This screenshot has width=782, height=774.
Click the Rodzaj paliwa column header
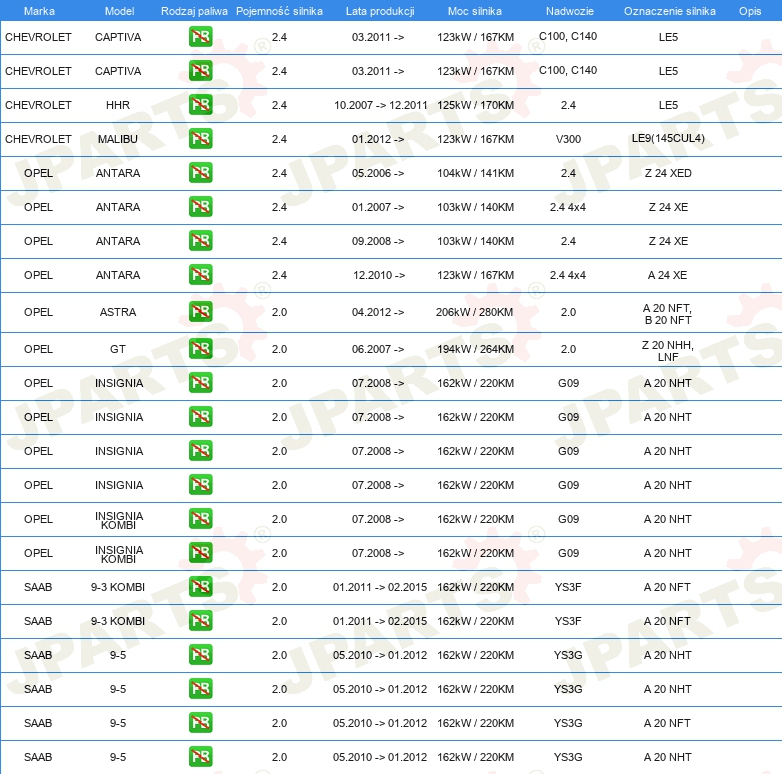point(194,10)
